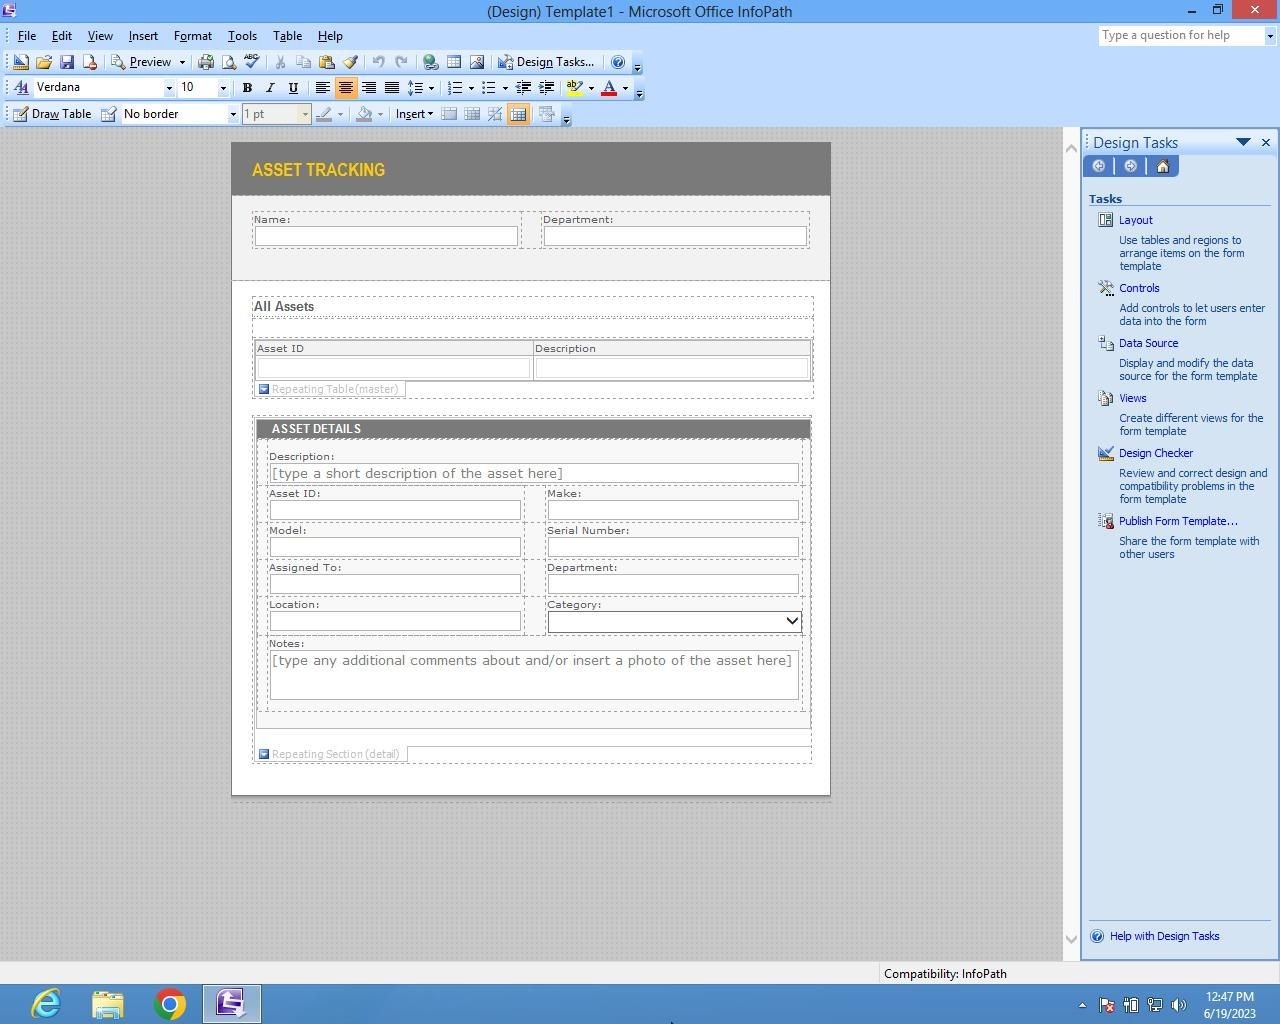The image size is (1280, 1024).
Task: Click the Name text field in the form
Action: (x=386, y=236)
